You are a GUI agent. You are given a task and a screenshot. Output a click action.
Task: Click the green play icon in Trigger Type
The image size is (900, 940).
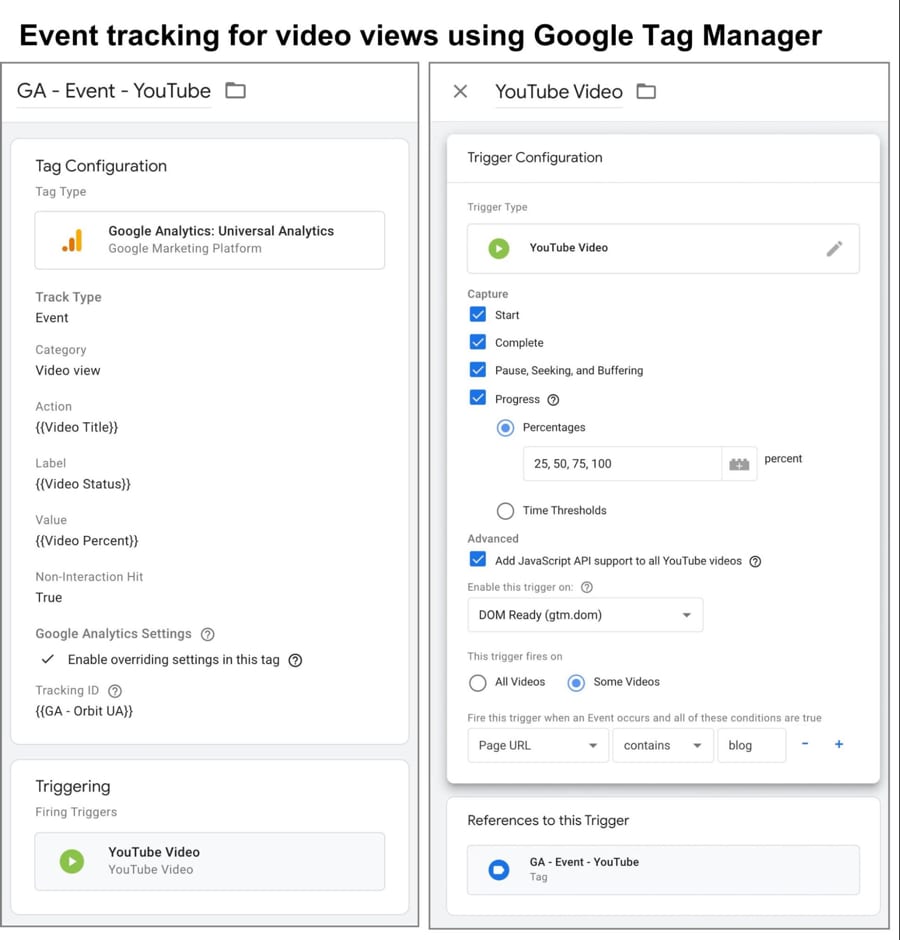pos(498,248)
